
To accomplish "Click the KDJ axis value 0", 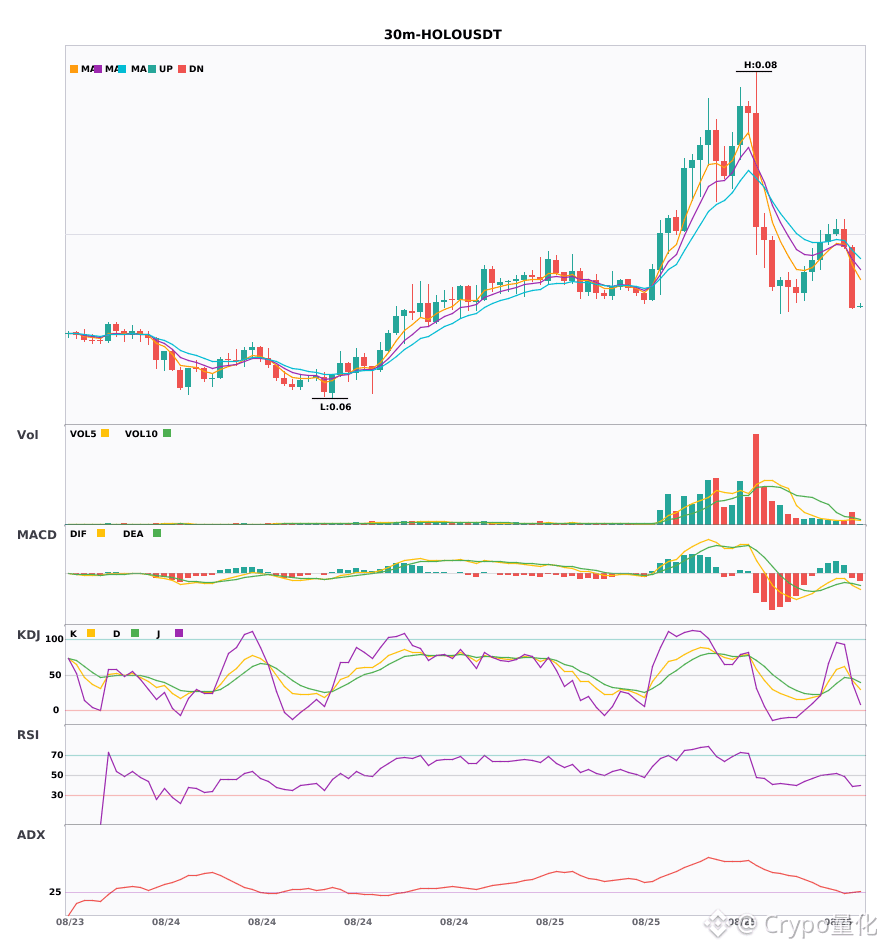I will point(56,710).
